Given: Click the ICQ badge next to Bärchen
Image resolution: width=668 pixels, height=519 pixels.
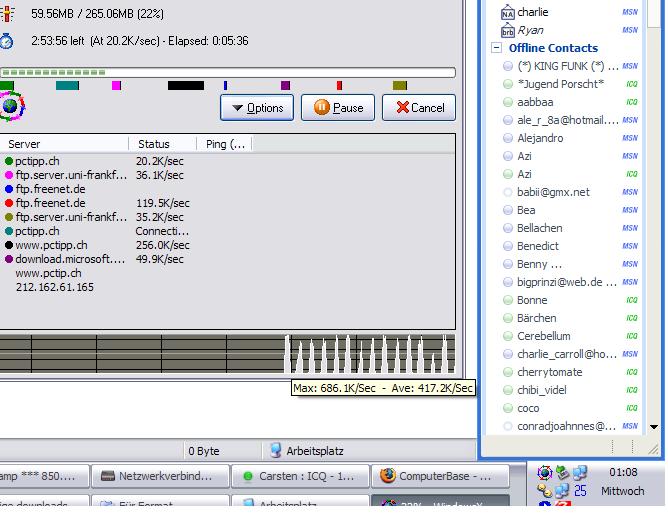Looking at the screenshot, I should coord(632,318).
